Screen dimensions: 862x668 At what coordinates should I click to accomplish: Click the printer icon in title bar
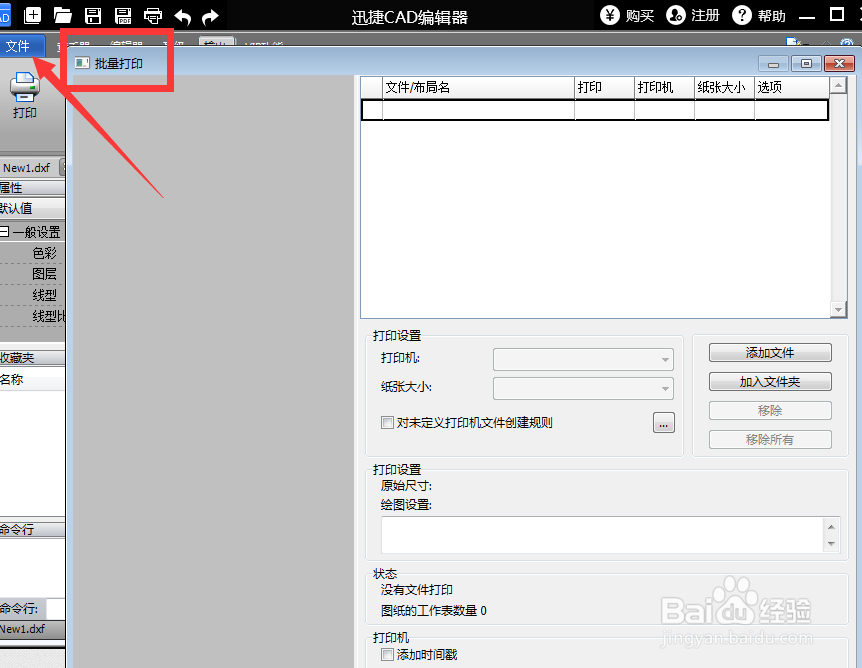tap(153, 16)
